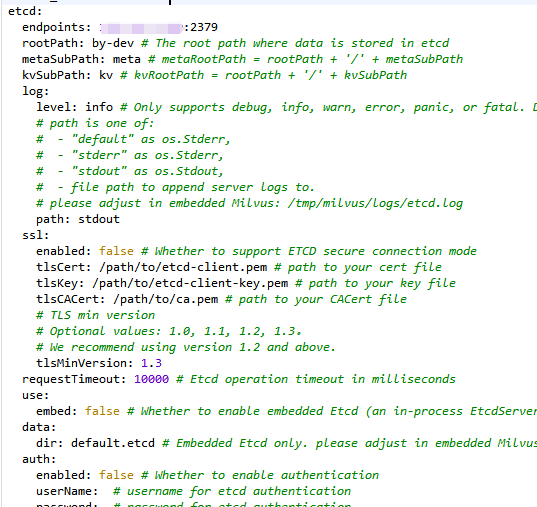Screen dimensions: 537x507
Task: Click the '# TLS min version' comment
Action: (96, 316)
